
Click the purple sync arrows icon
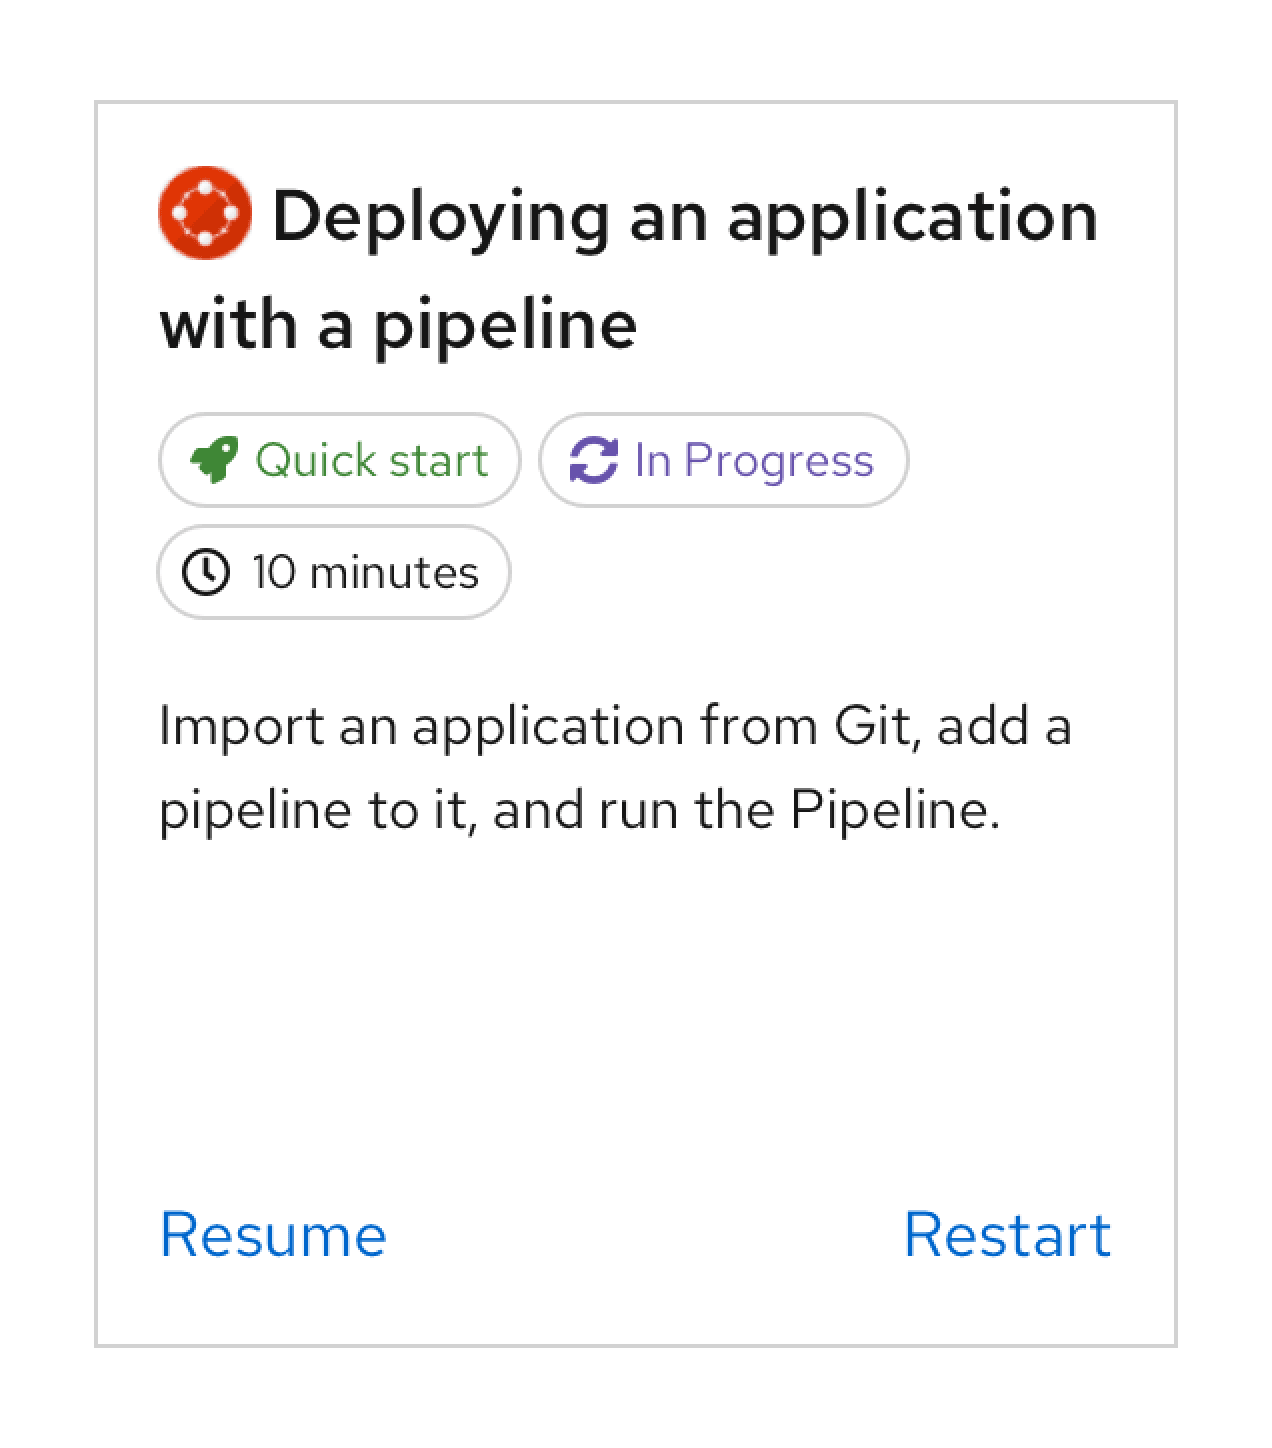594,460
